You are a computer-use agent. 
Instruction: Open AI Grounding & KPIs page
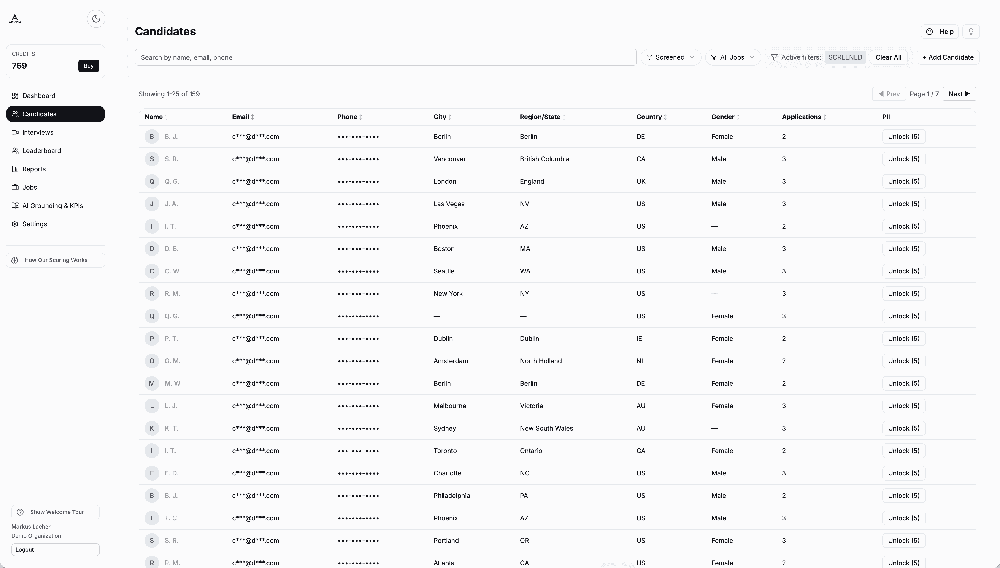click(x=55, y=206)
